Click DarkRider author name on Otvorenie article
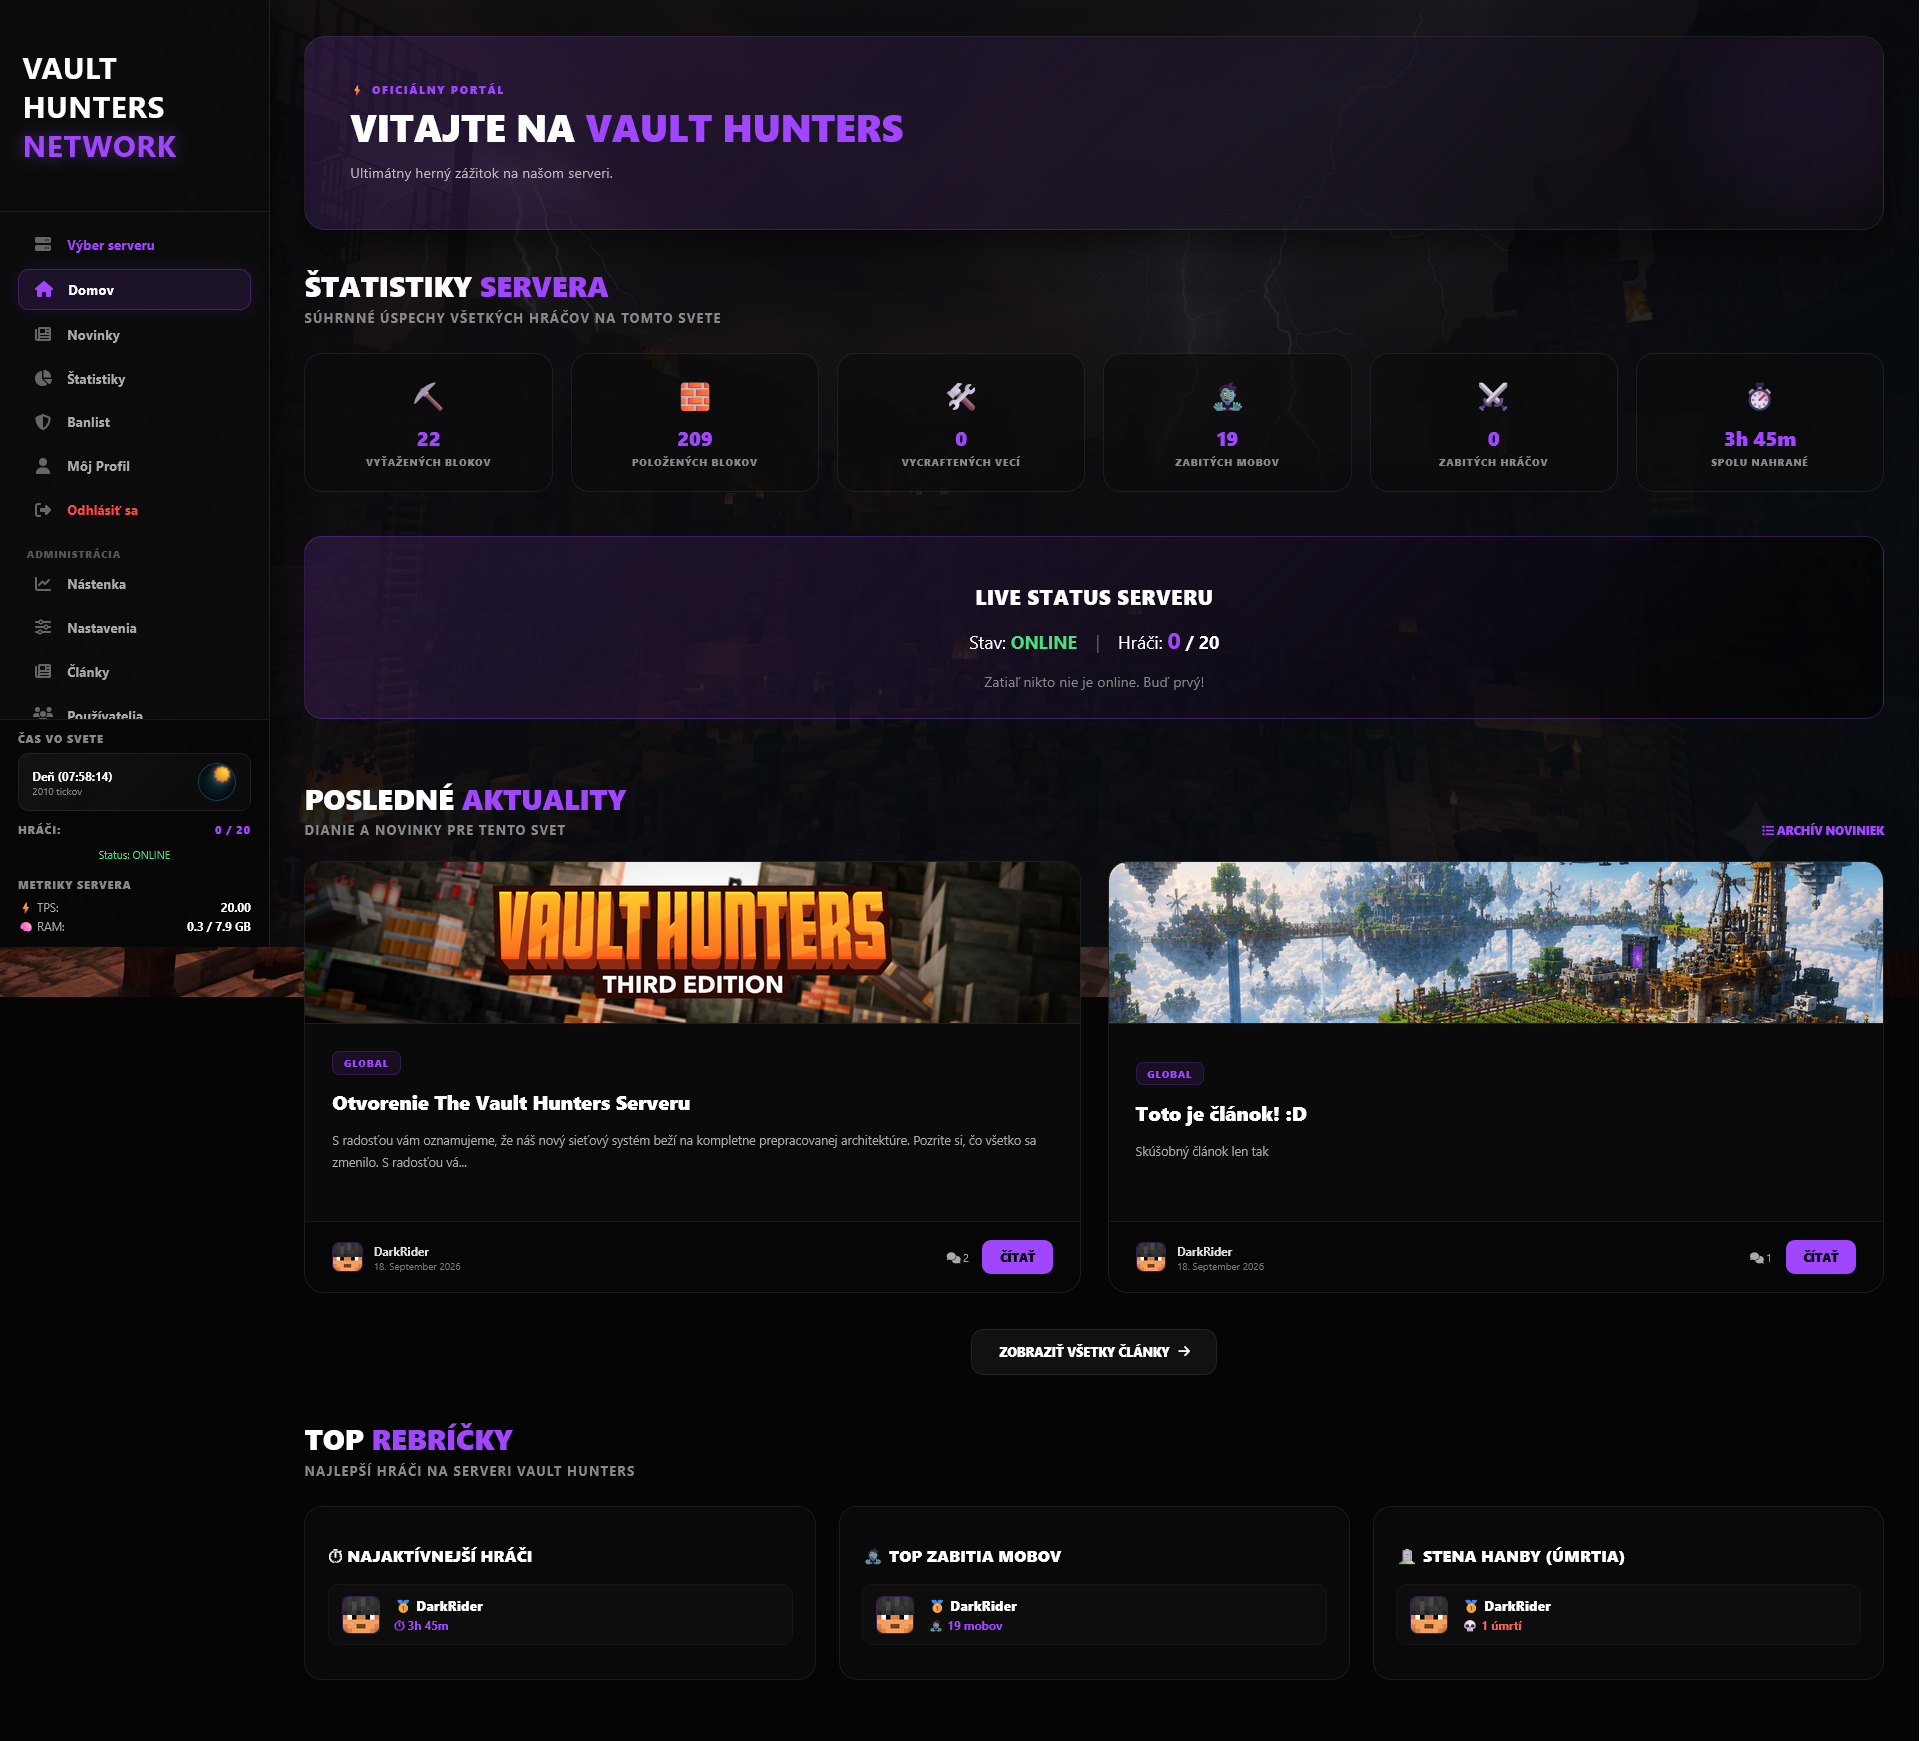 401,1251
